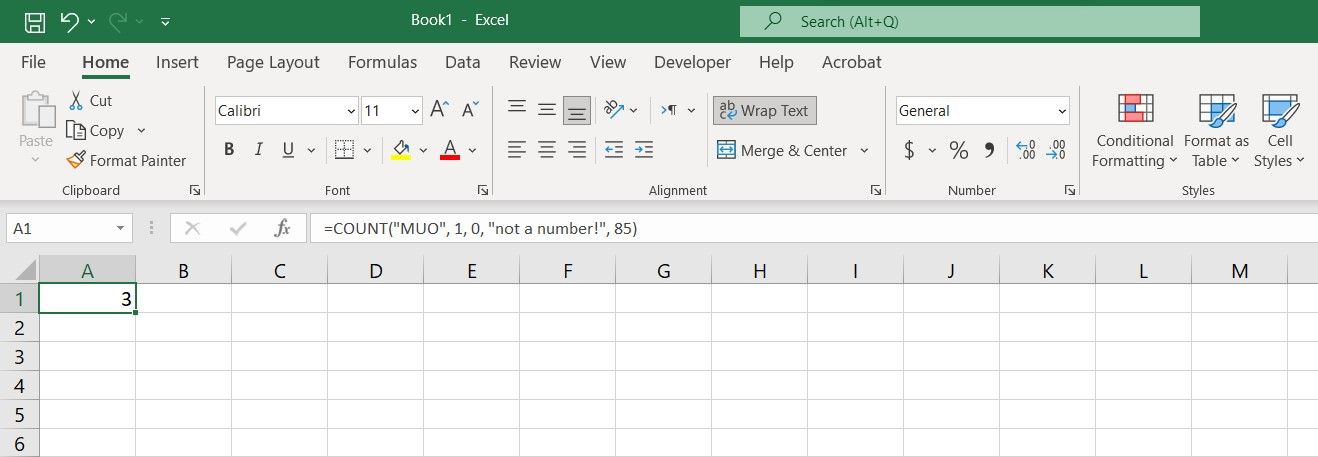Center text horizontally
Screen dimensions: 1318x457
[547, 150]
